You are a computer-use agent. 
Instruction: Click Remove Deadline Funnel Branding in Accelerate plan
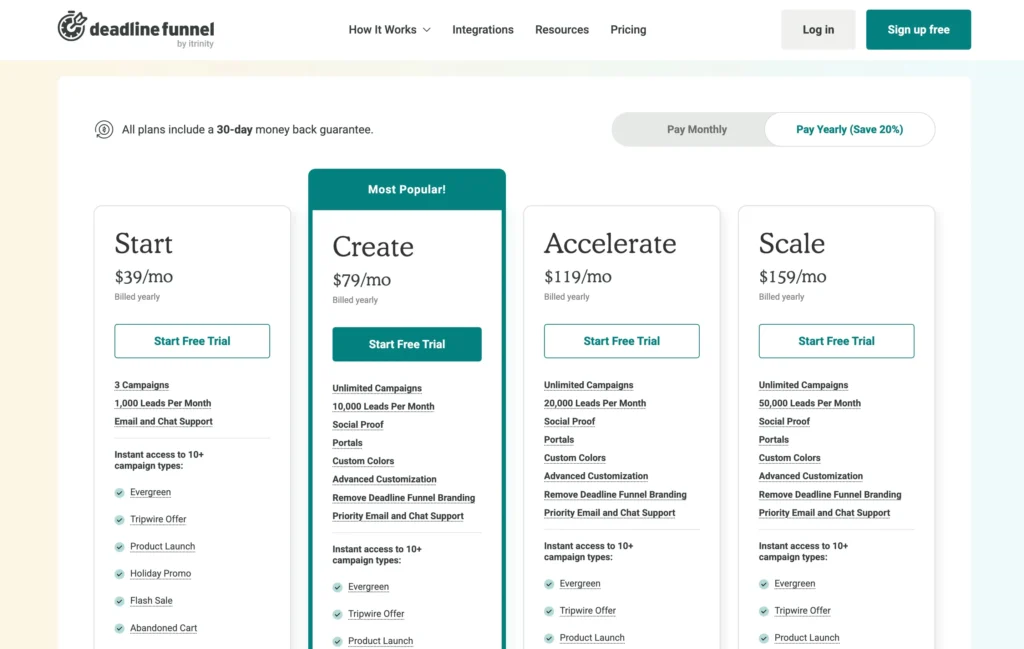point(615,495)
